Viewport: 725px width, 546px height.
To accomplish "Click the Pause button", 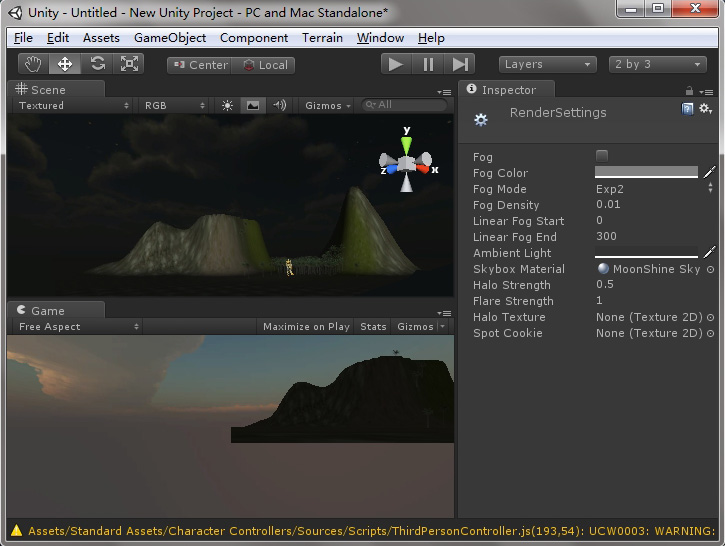I will click(x=428, y=64).
